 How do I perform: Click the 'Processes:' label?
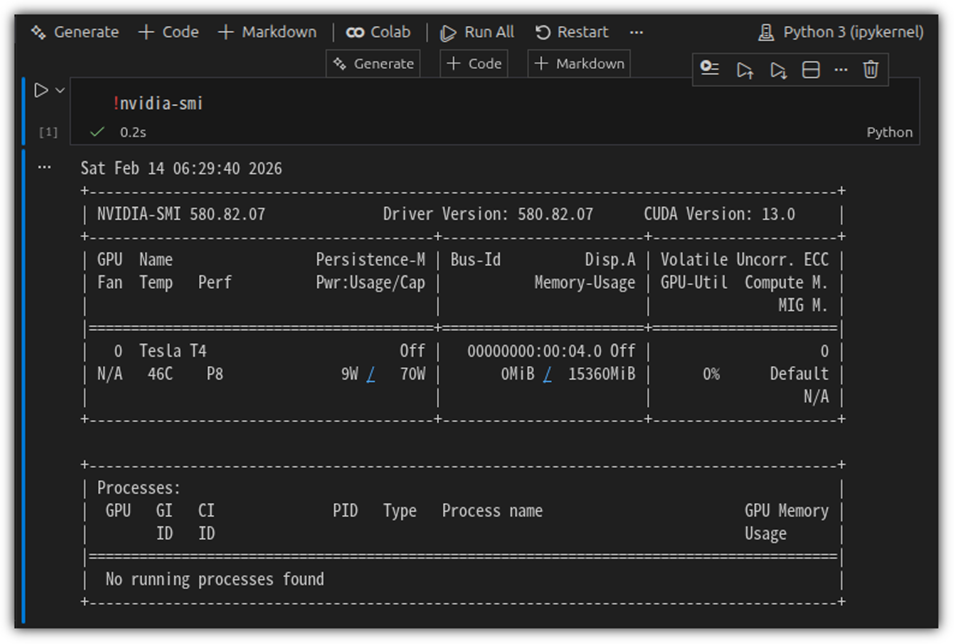[x=139, y=488]
